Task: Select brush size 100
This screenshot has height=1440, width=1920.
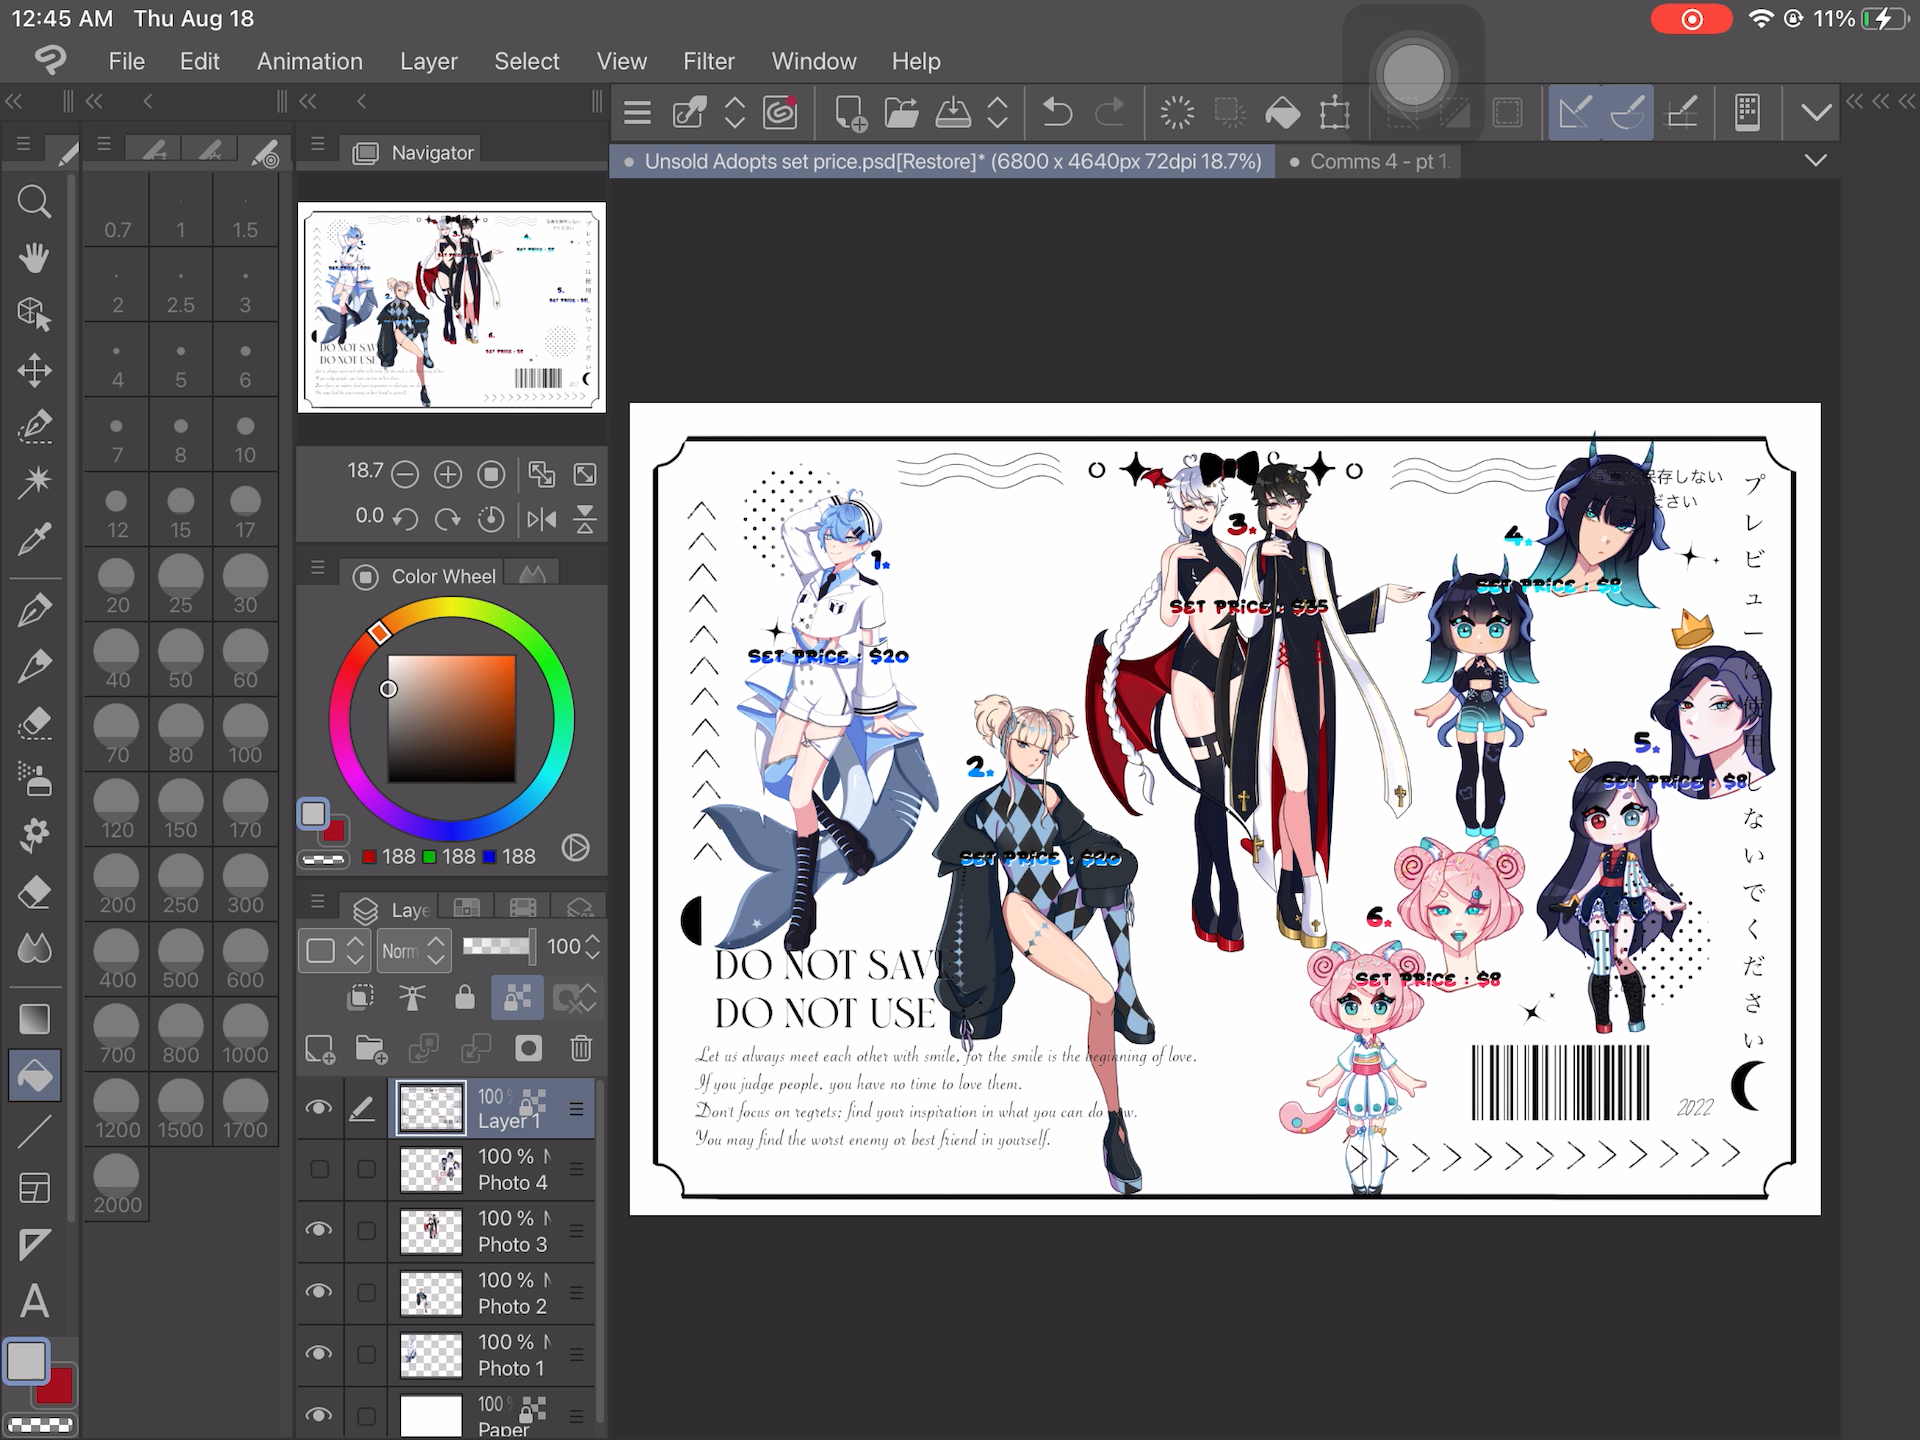Action: click(245, 734)
